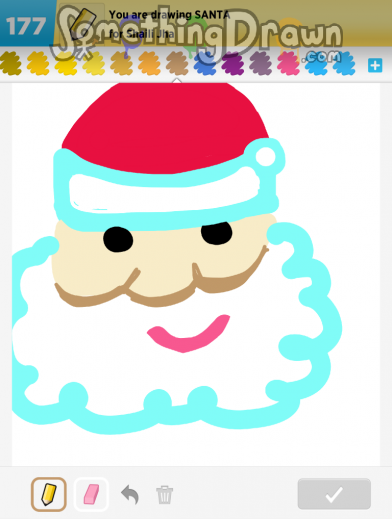Click Santa's red hat on the canvas

pos(167,127)
